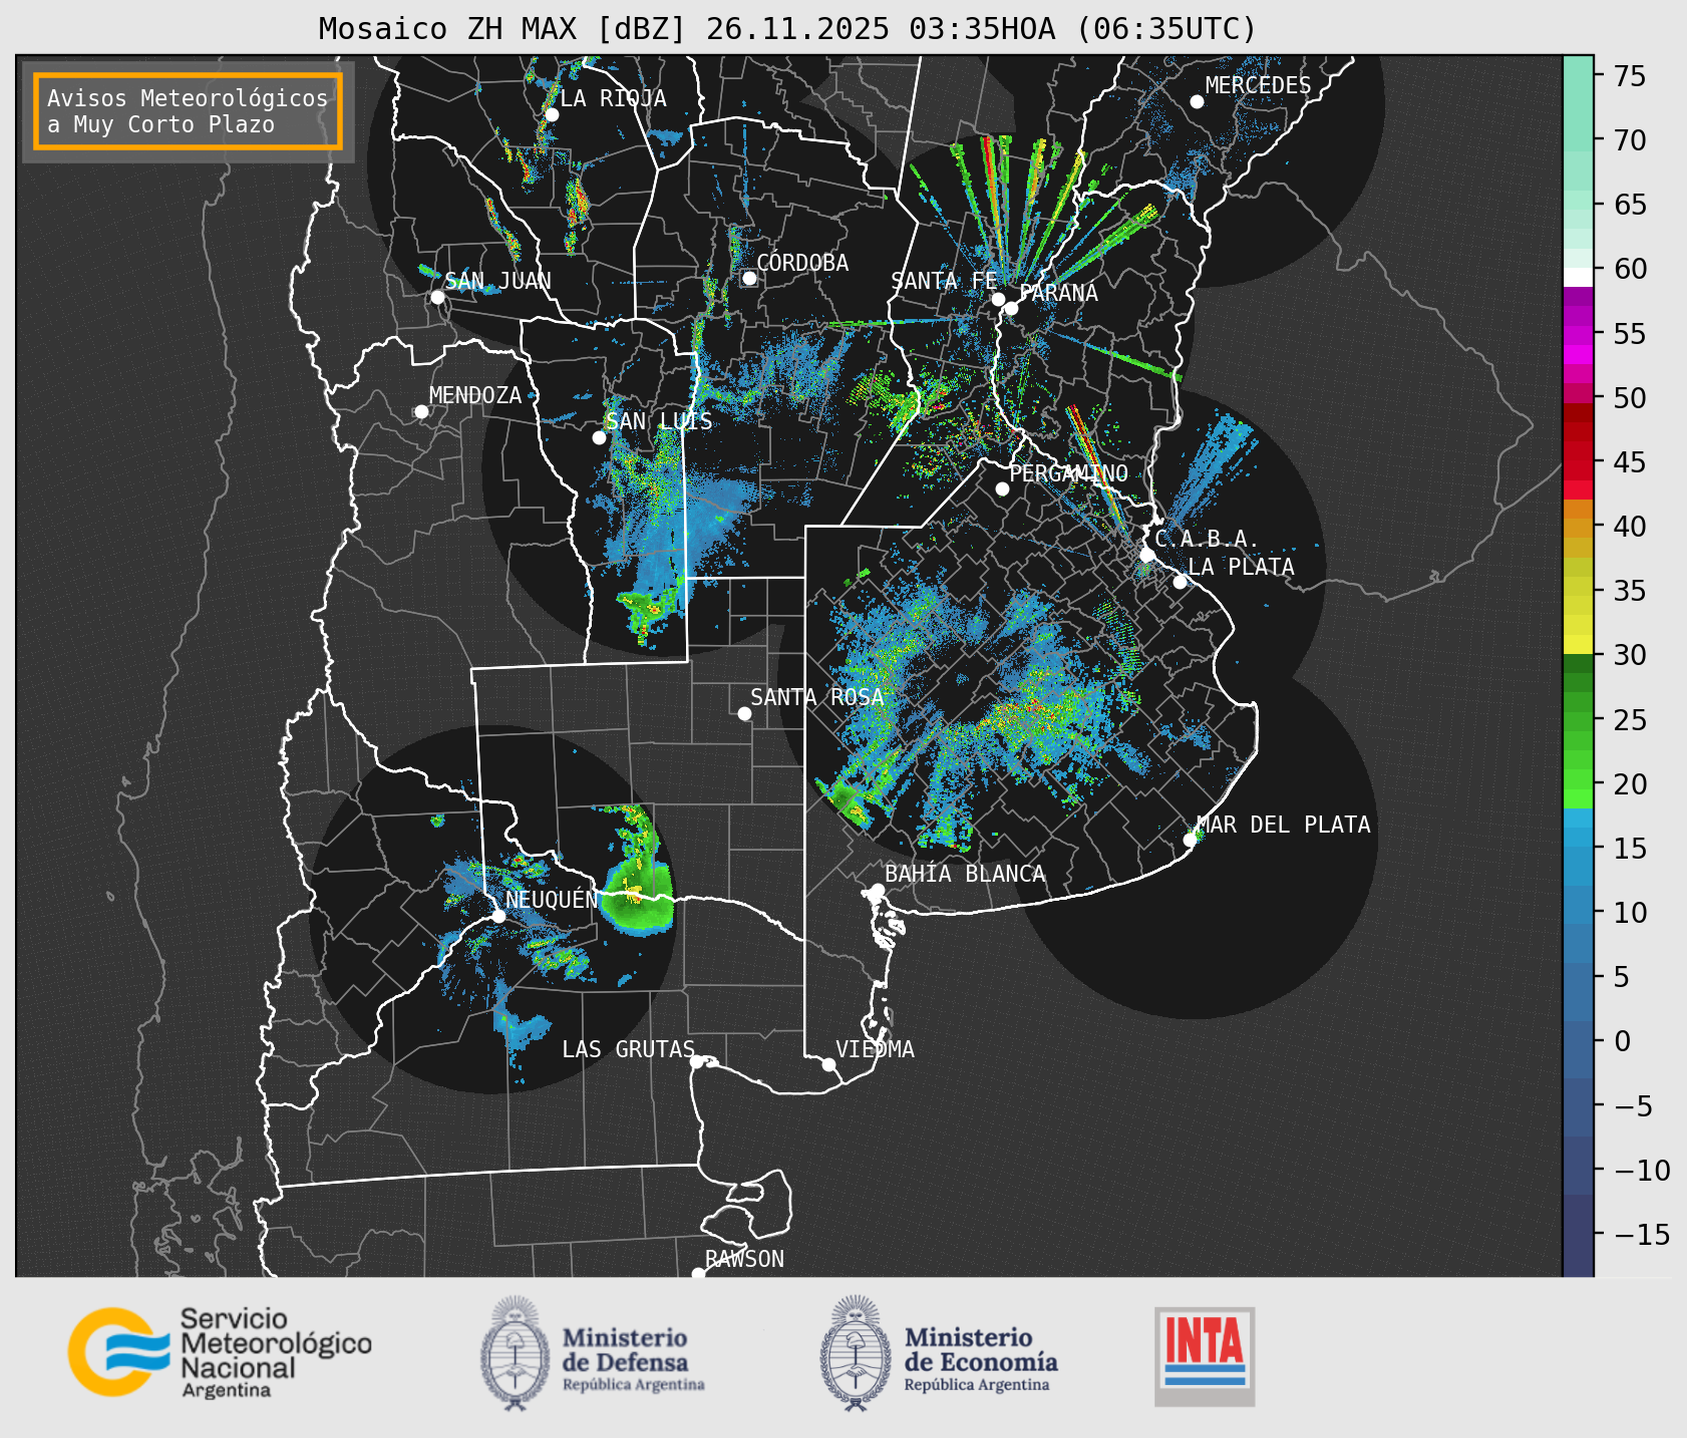Click the CÓRDOBA label text
This screenshot has width=1687, height=1438.
click(x=802, y=263)
